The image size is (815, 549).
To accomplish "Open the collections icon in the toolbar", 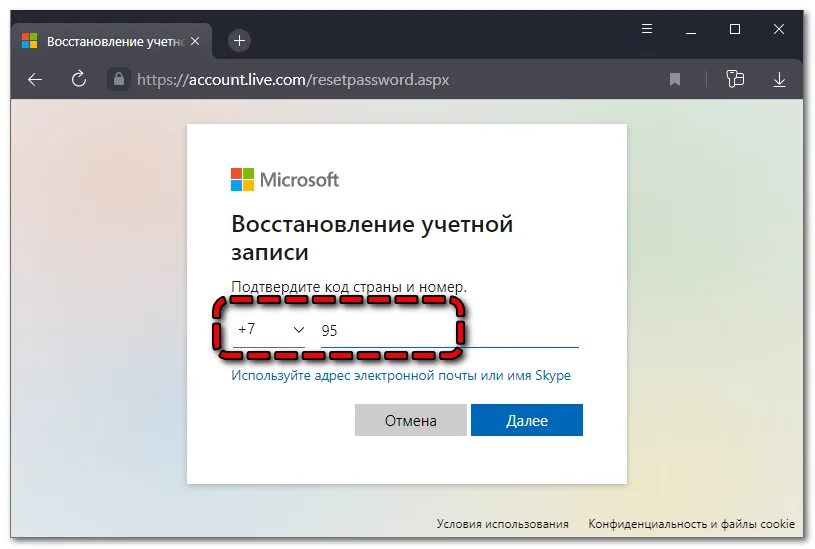I will 735,79.
